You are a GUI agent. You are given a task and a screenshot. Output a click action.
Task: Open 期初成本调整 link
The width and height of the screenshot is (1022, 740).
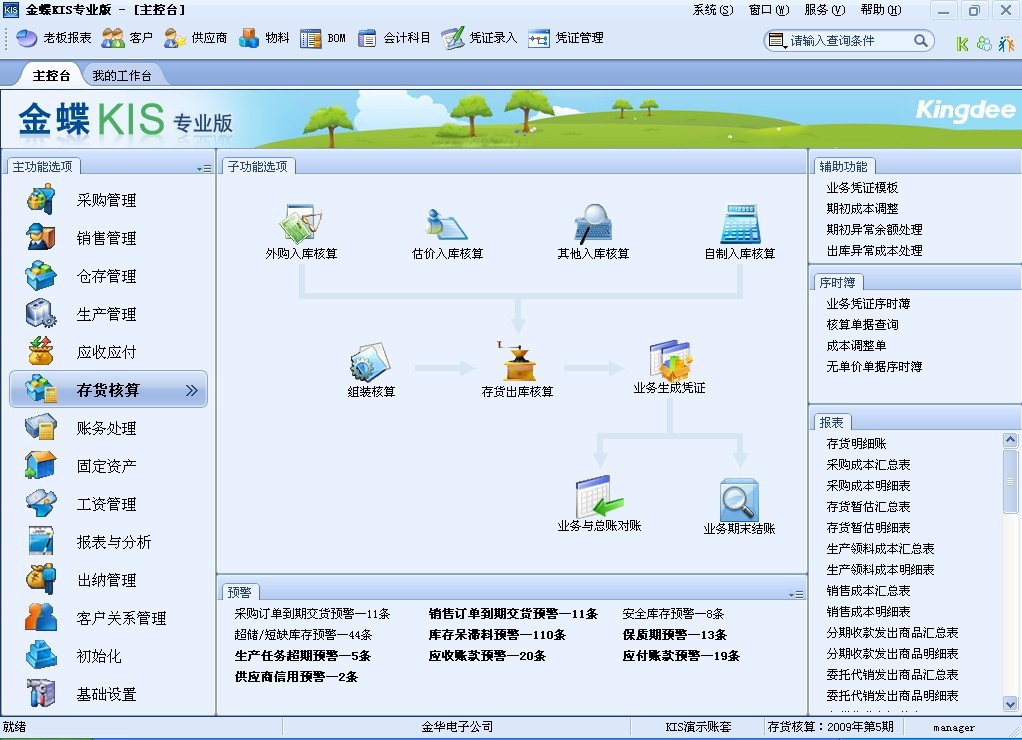tap(862, 209)
